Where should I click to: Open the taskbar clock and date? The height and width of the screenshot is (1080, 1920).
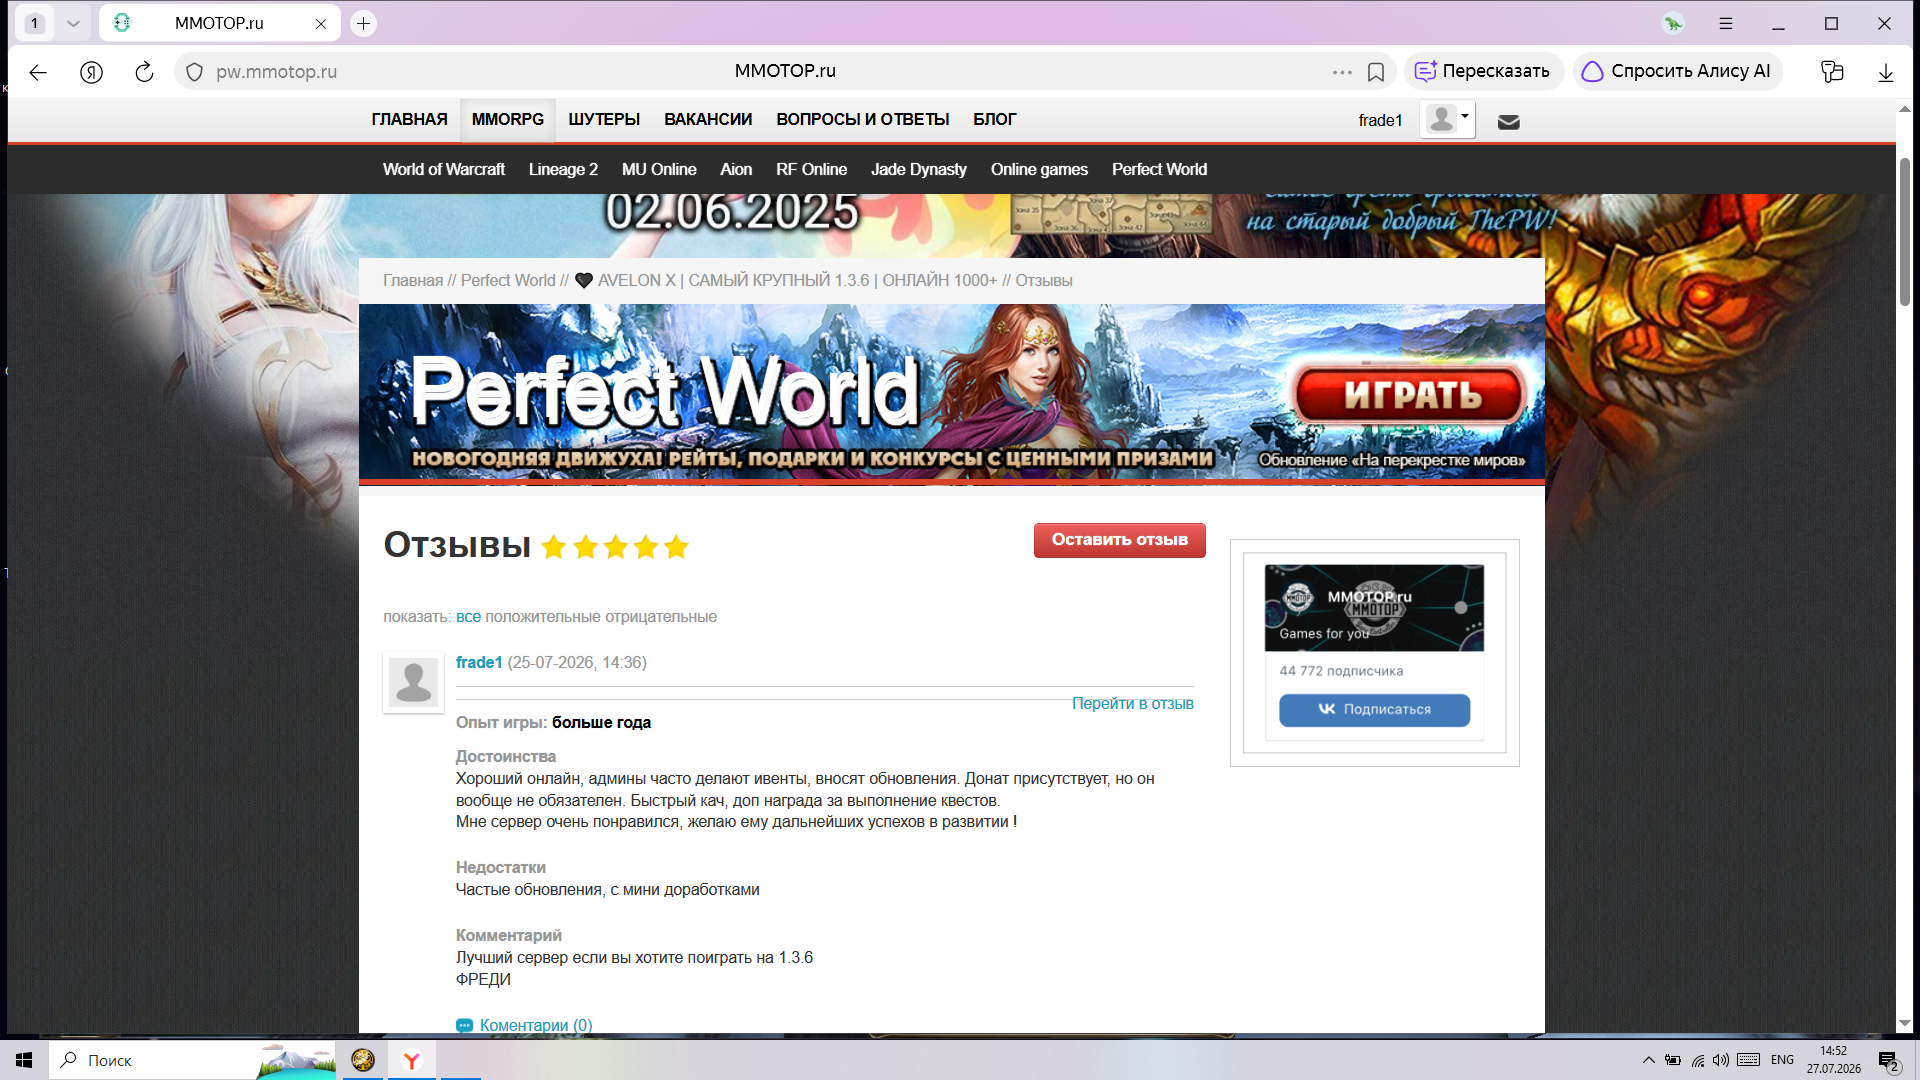(1834, 1060)
